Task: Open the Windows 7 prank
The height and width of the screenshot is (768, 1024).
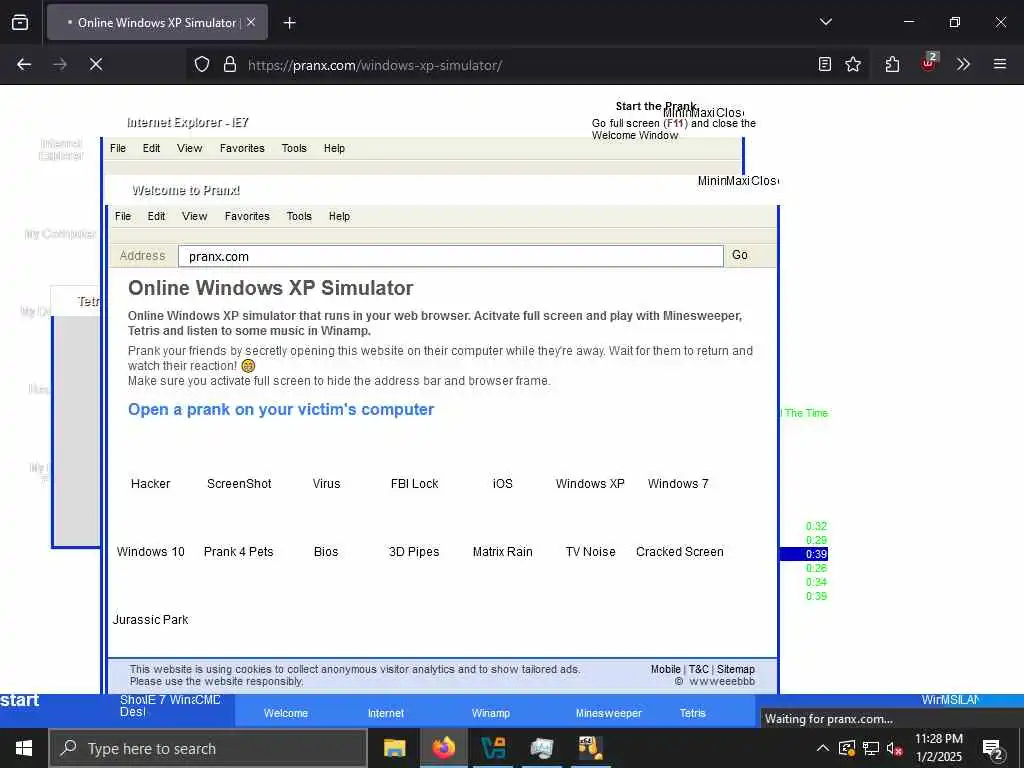Action: [x=678, y=484]
